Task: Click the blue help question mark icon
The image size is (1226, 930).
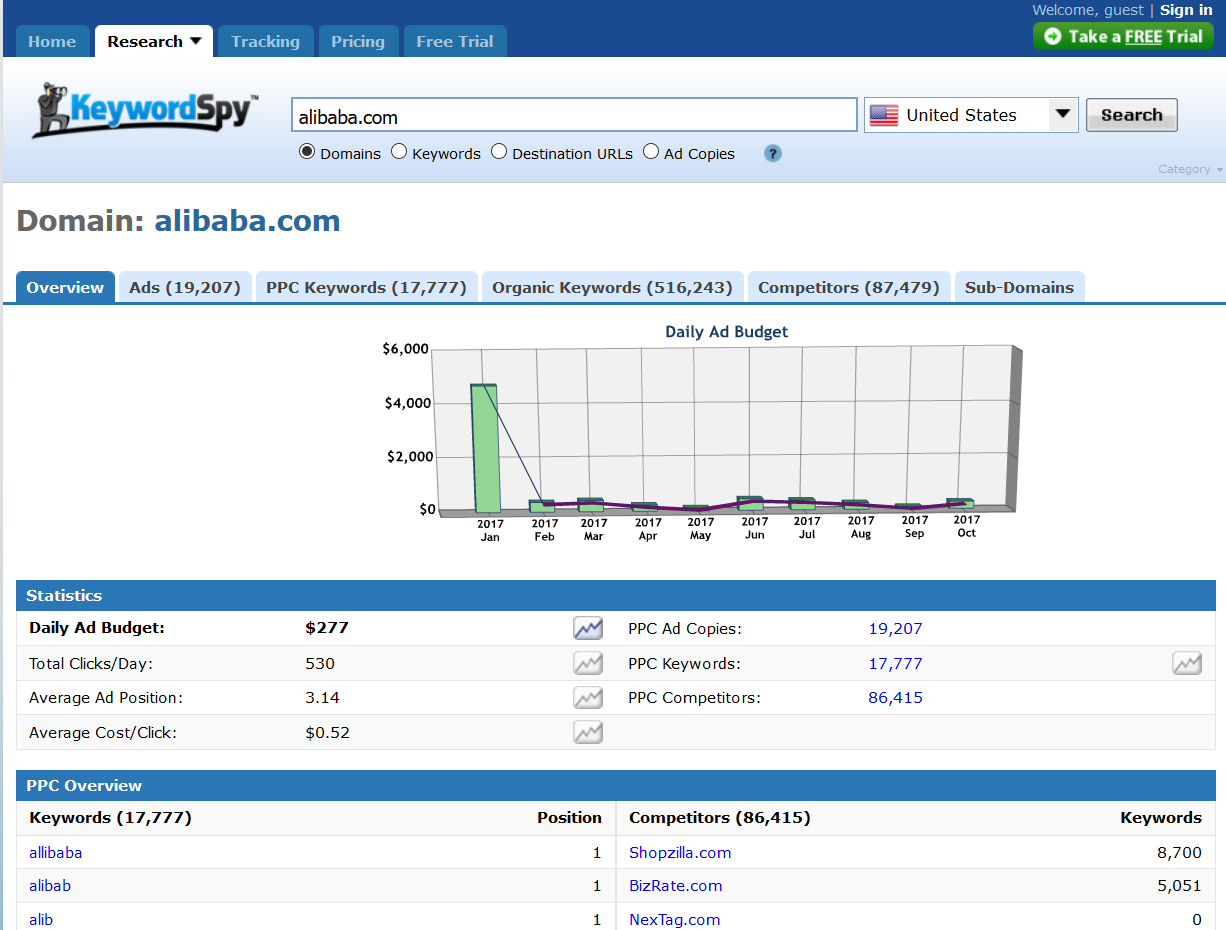Action: [772, 153]
